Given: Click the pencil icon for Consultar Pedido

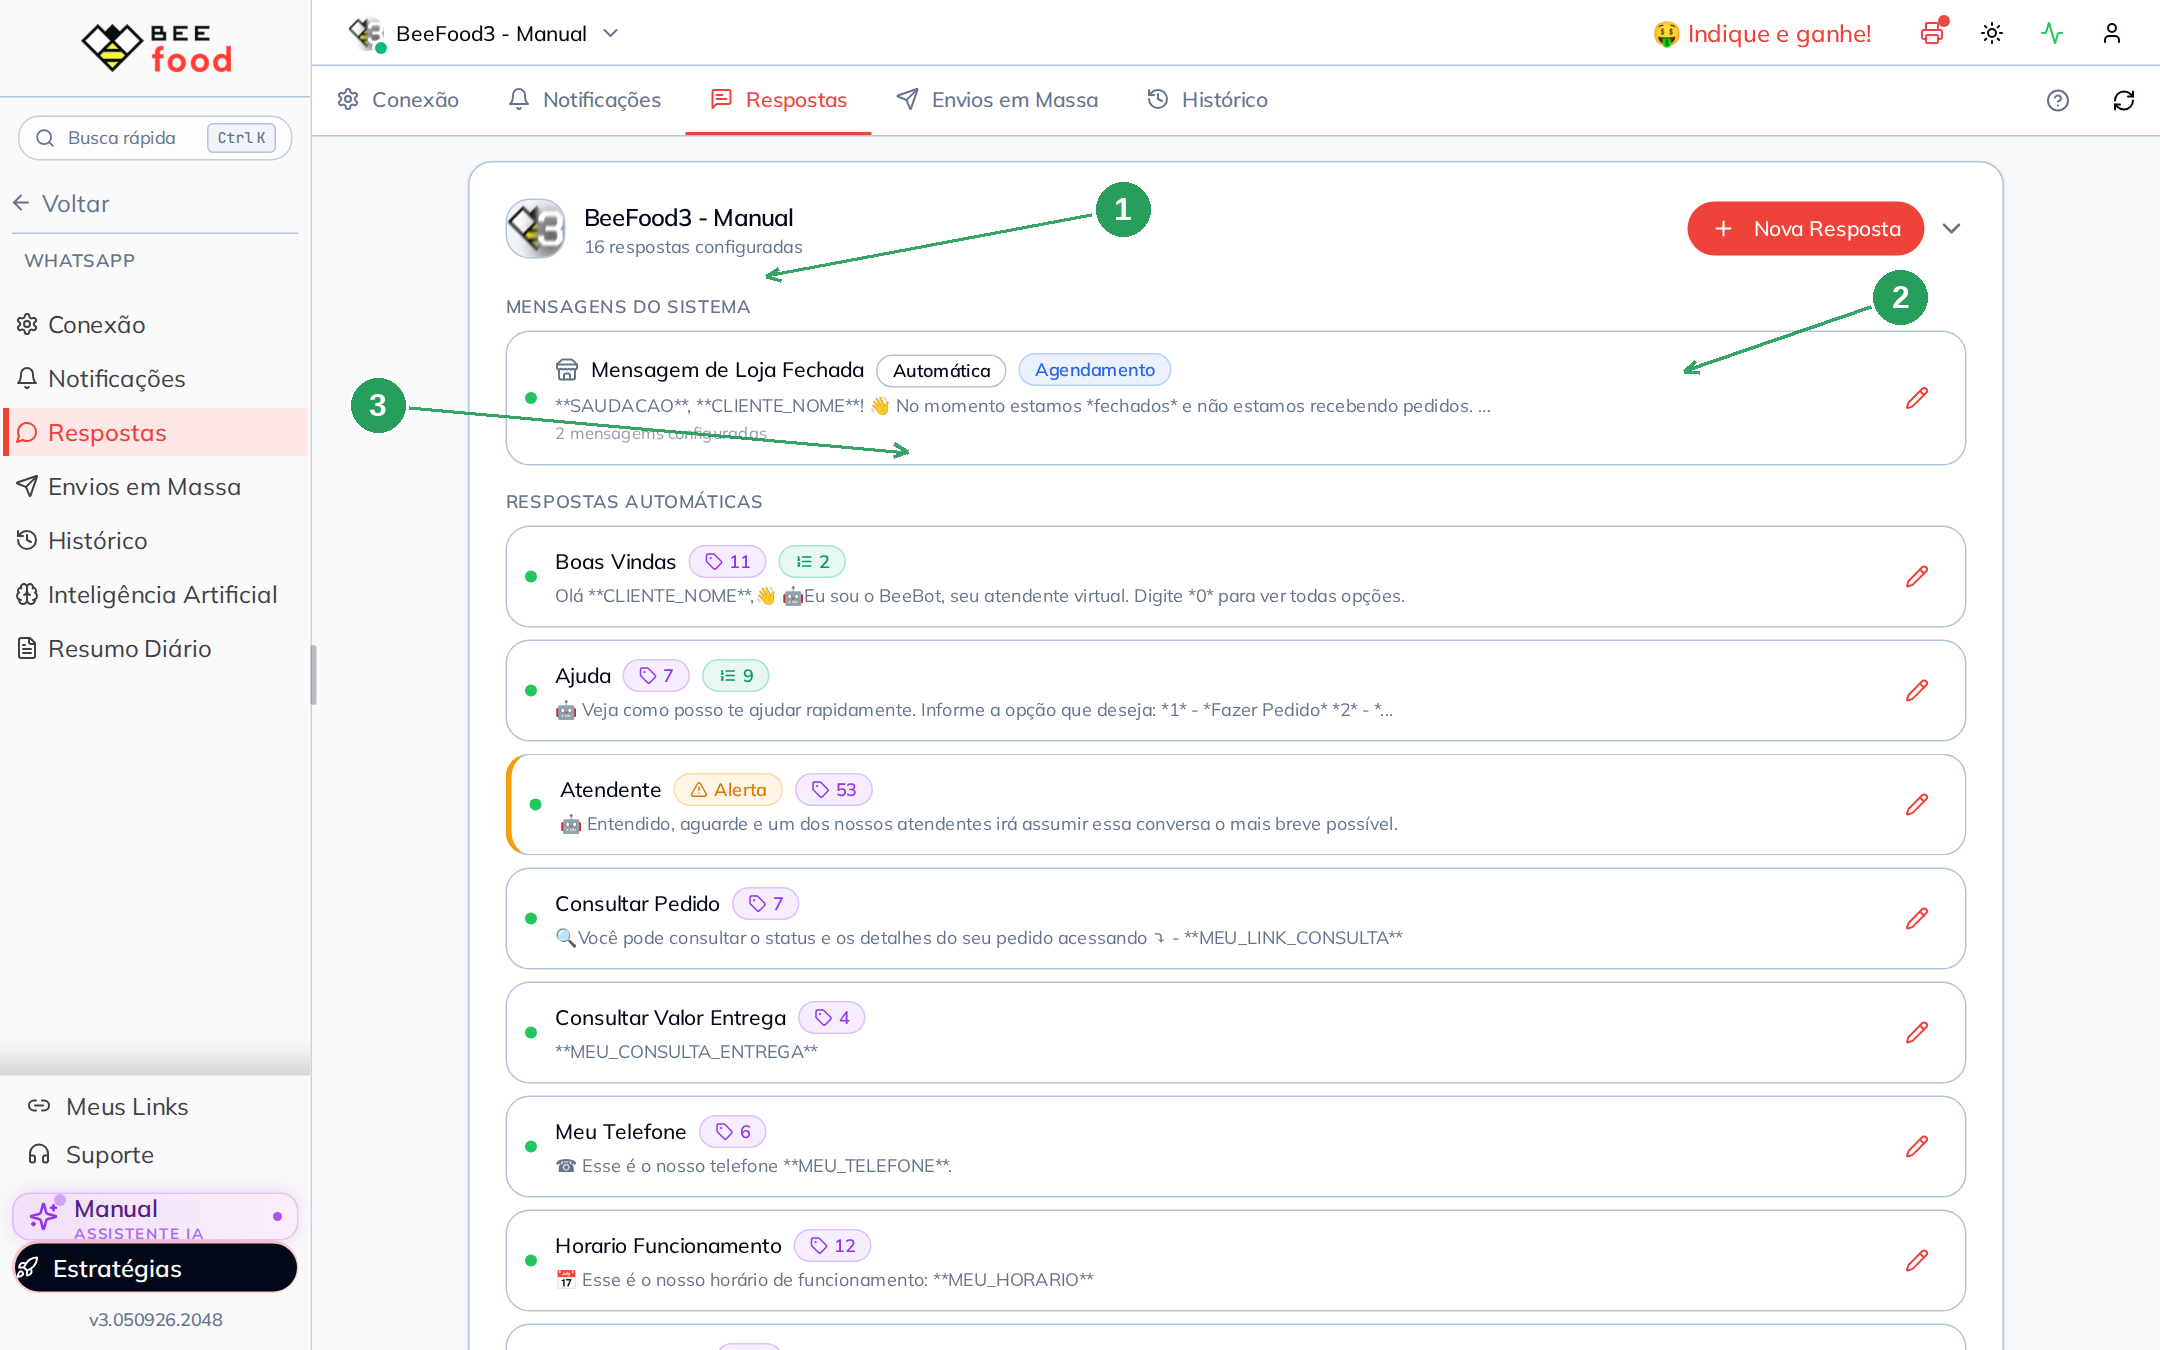Looking at the screenshot, I should pyautogui.click(x=1917, y=918).
